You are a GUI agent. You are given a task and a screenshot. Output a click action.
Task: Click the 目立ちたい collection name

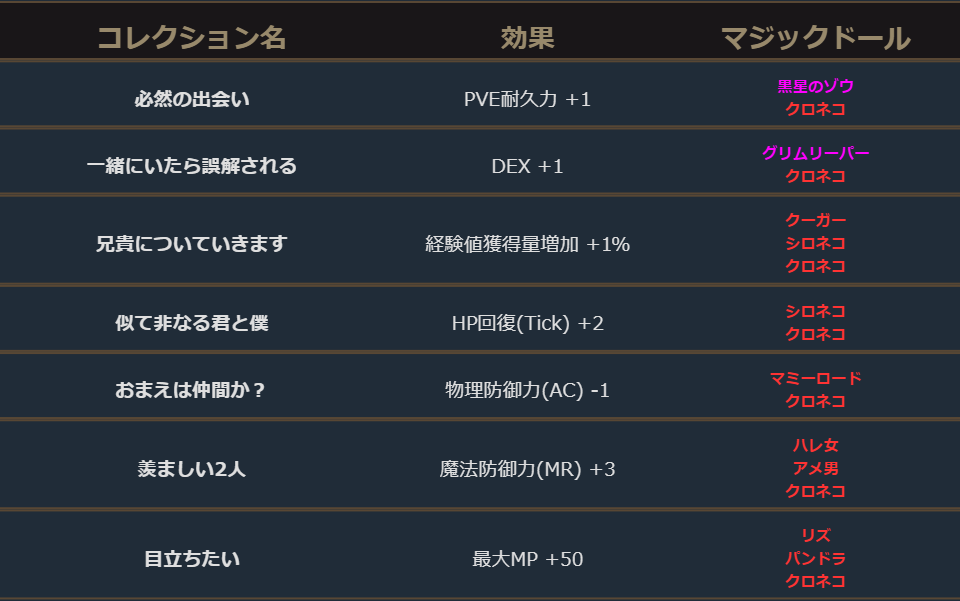(191, 558)
